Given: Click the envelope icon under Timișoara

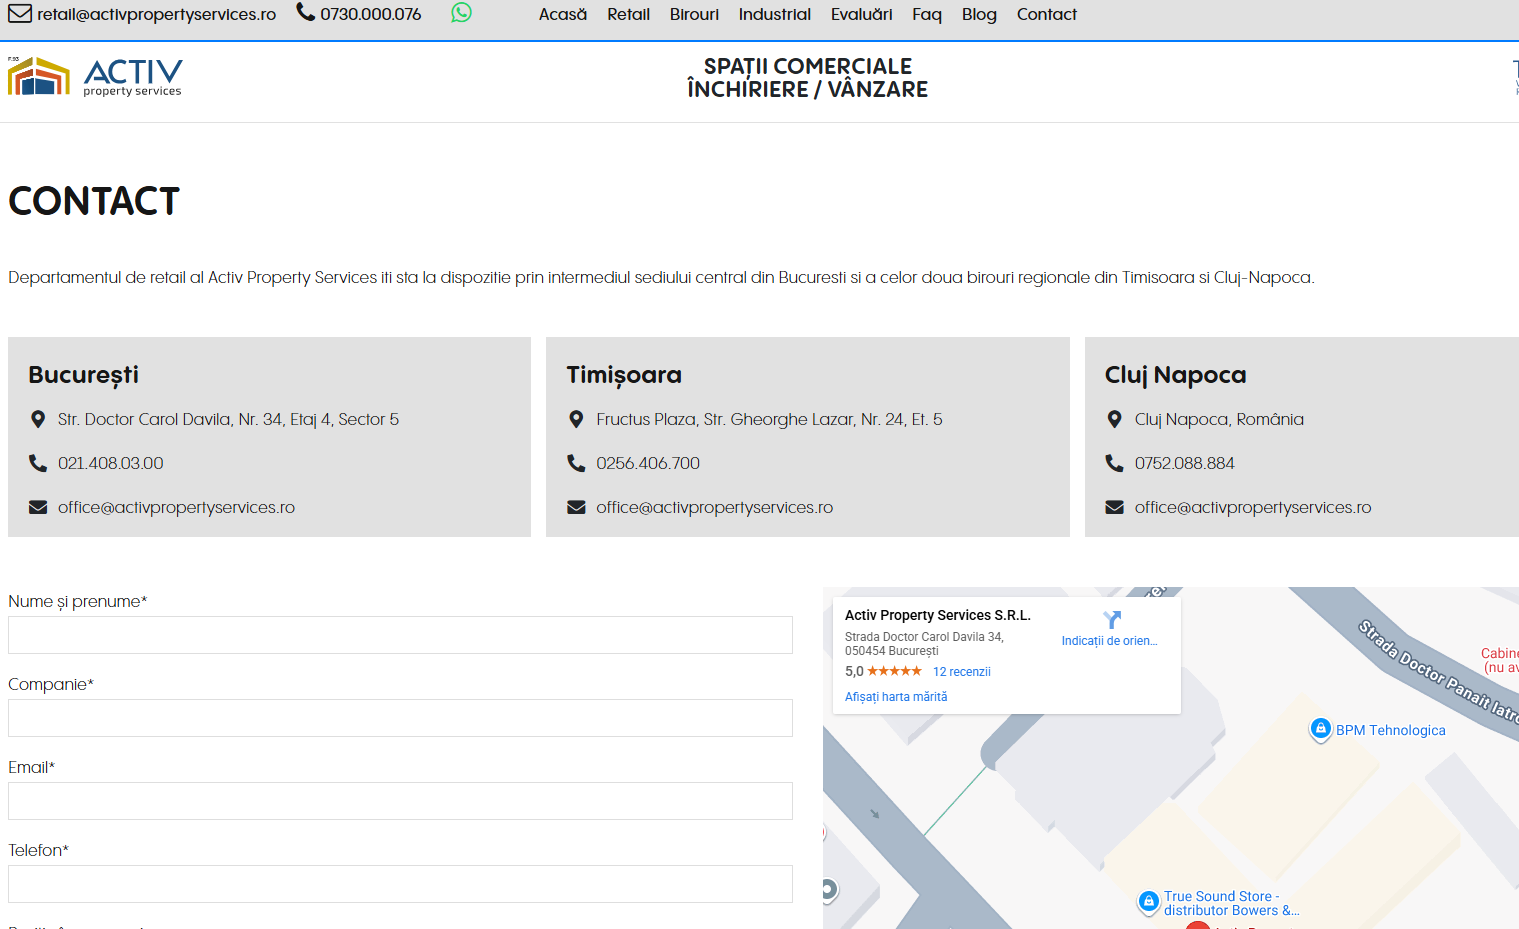Looking at the screenshot, I should coord(576,508).
